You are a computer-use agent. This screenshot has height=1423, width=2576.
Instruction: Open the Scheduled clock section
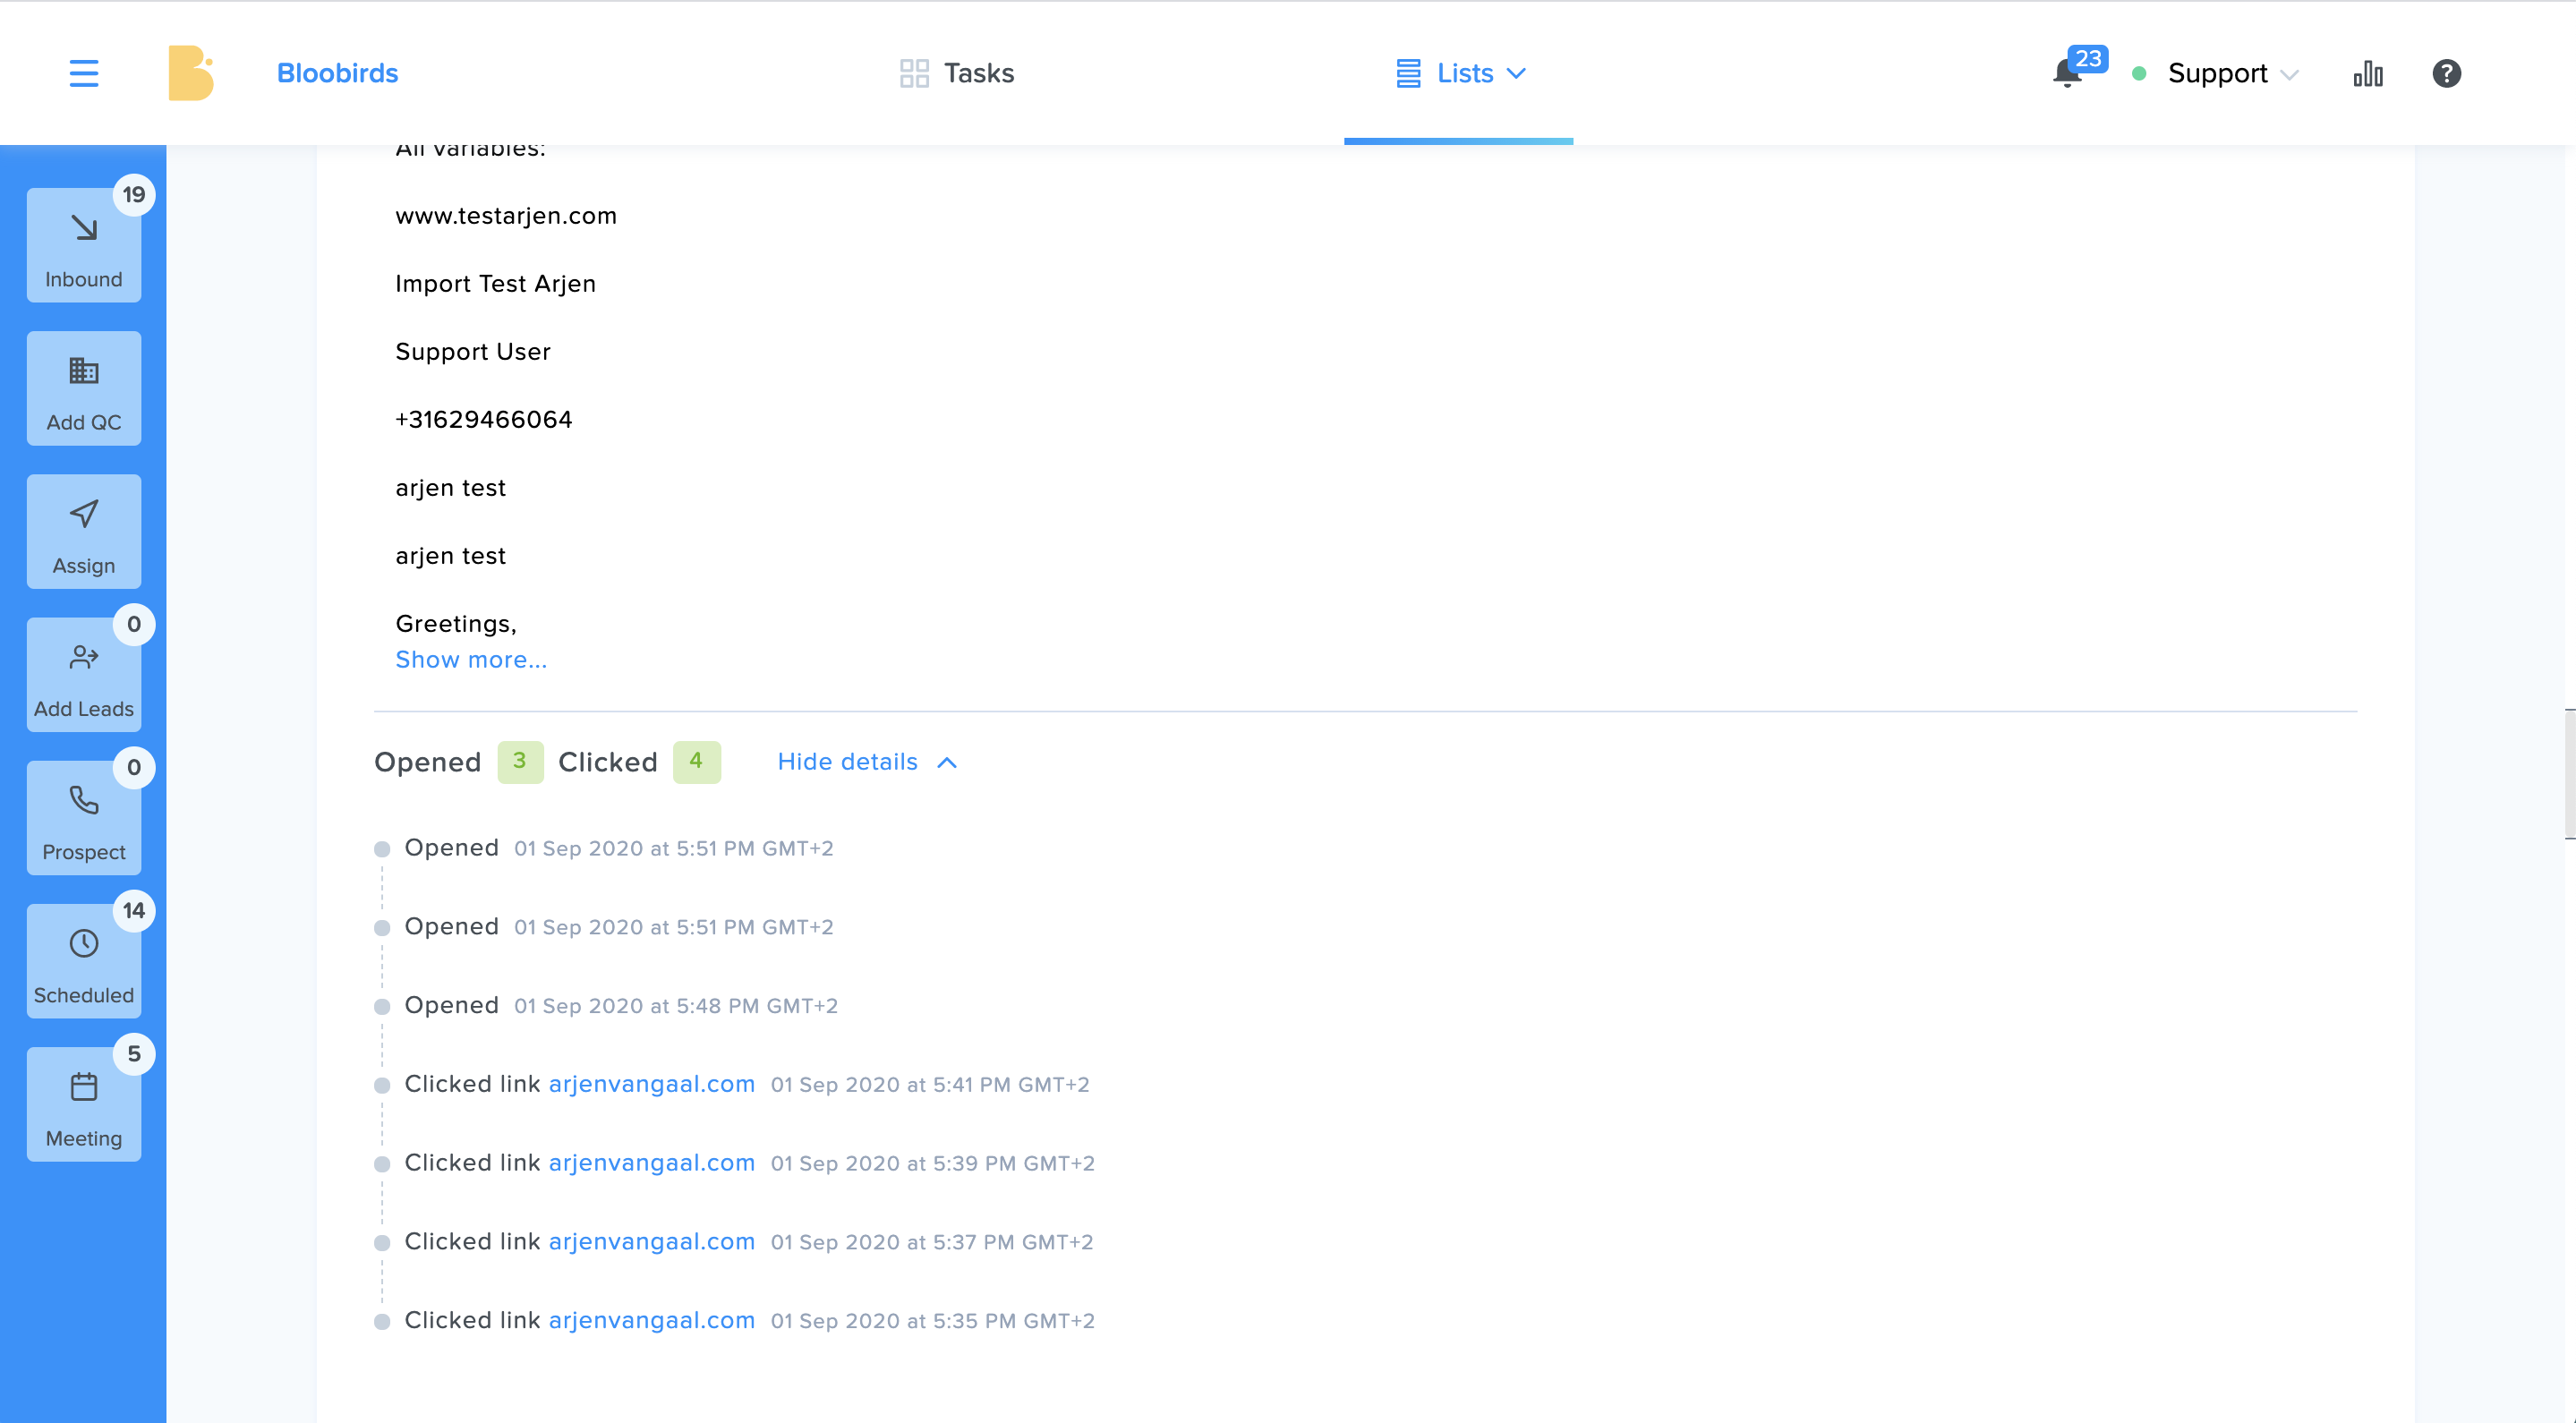click(84, 960)
